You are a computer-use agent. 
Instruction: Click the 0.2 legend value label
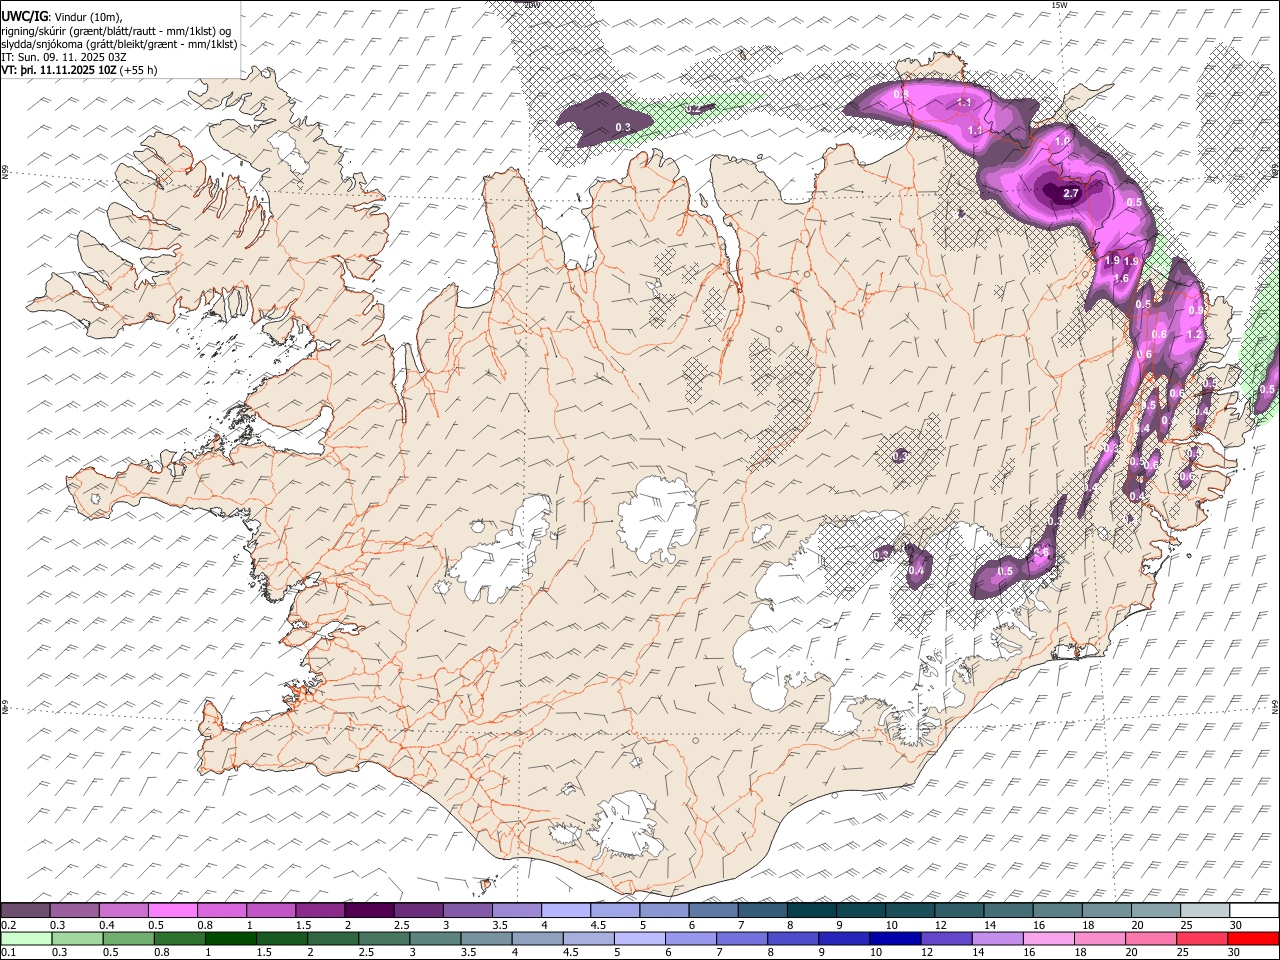pos(7,924)
